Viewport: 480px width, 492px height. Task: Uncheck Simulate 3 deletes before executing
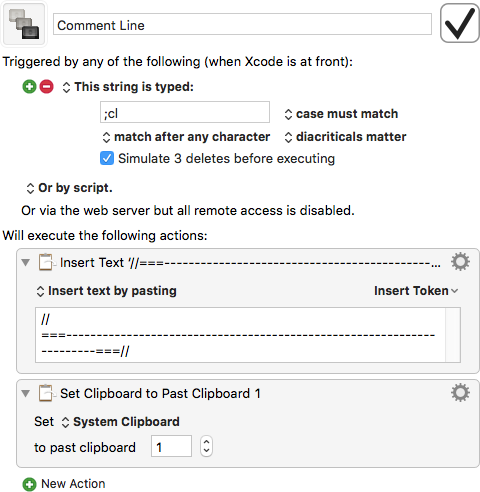pyautogui.click(x=107, y=158)
